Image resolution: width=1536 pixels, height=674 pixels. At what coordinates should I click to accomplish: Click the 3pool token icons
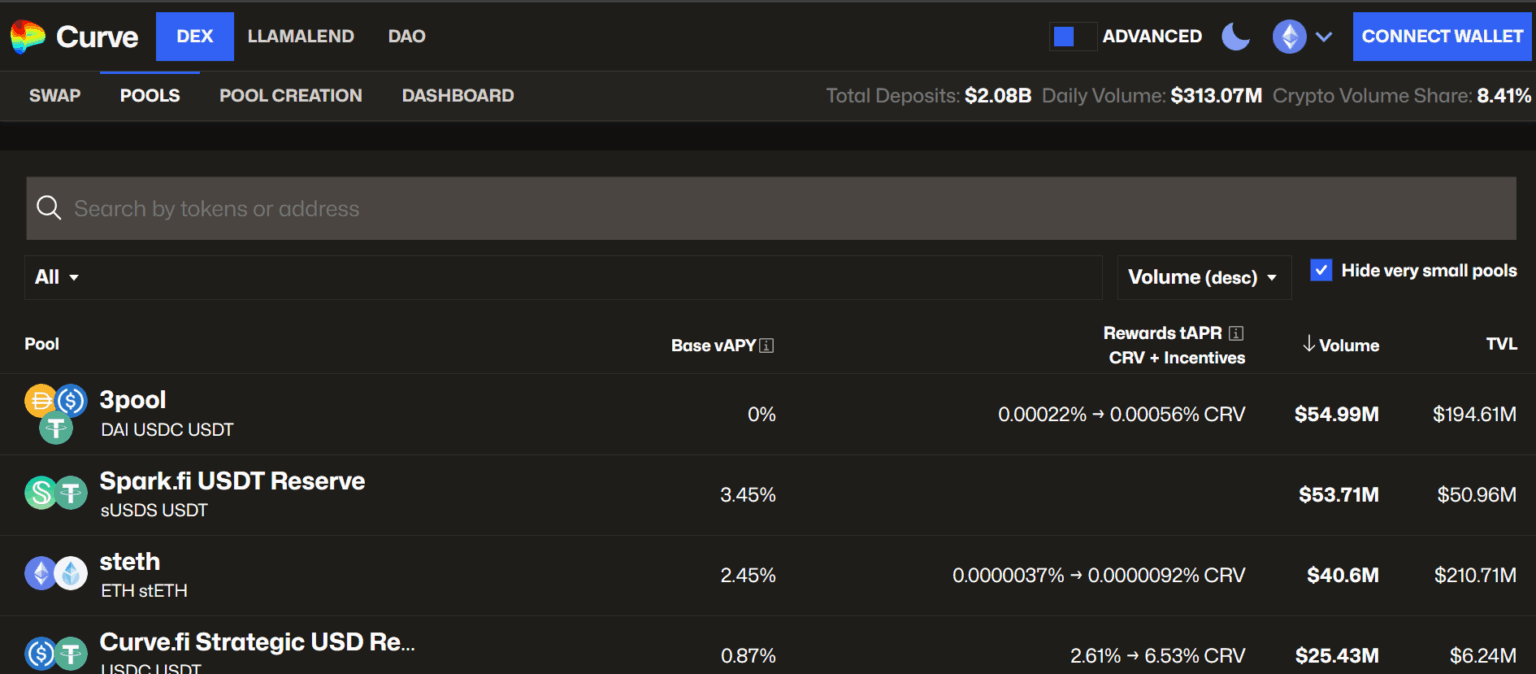[56, 414]
